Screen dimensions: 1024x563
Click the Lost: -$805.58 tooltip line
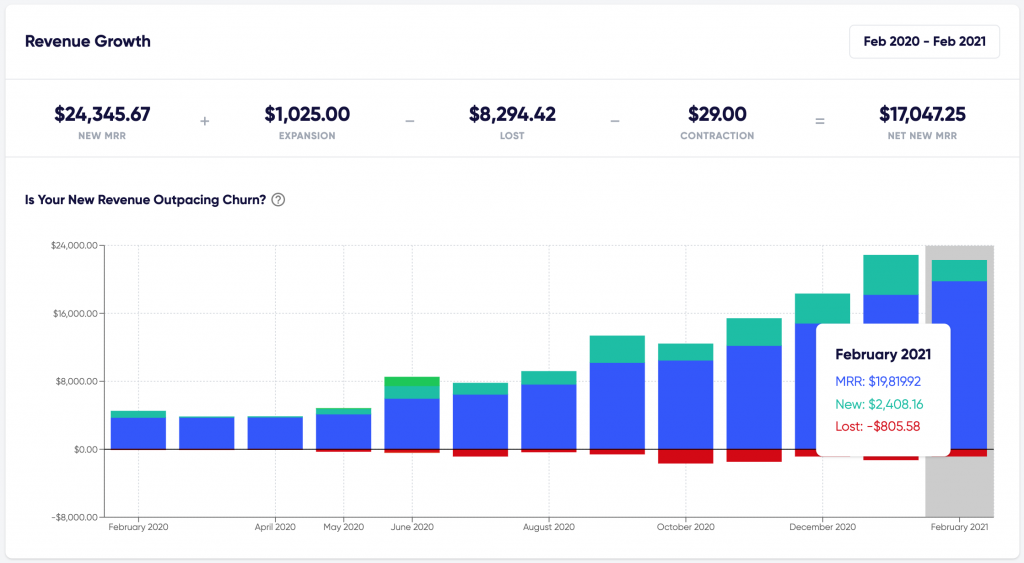(877, 426)
